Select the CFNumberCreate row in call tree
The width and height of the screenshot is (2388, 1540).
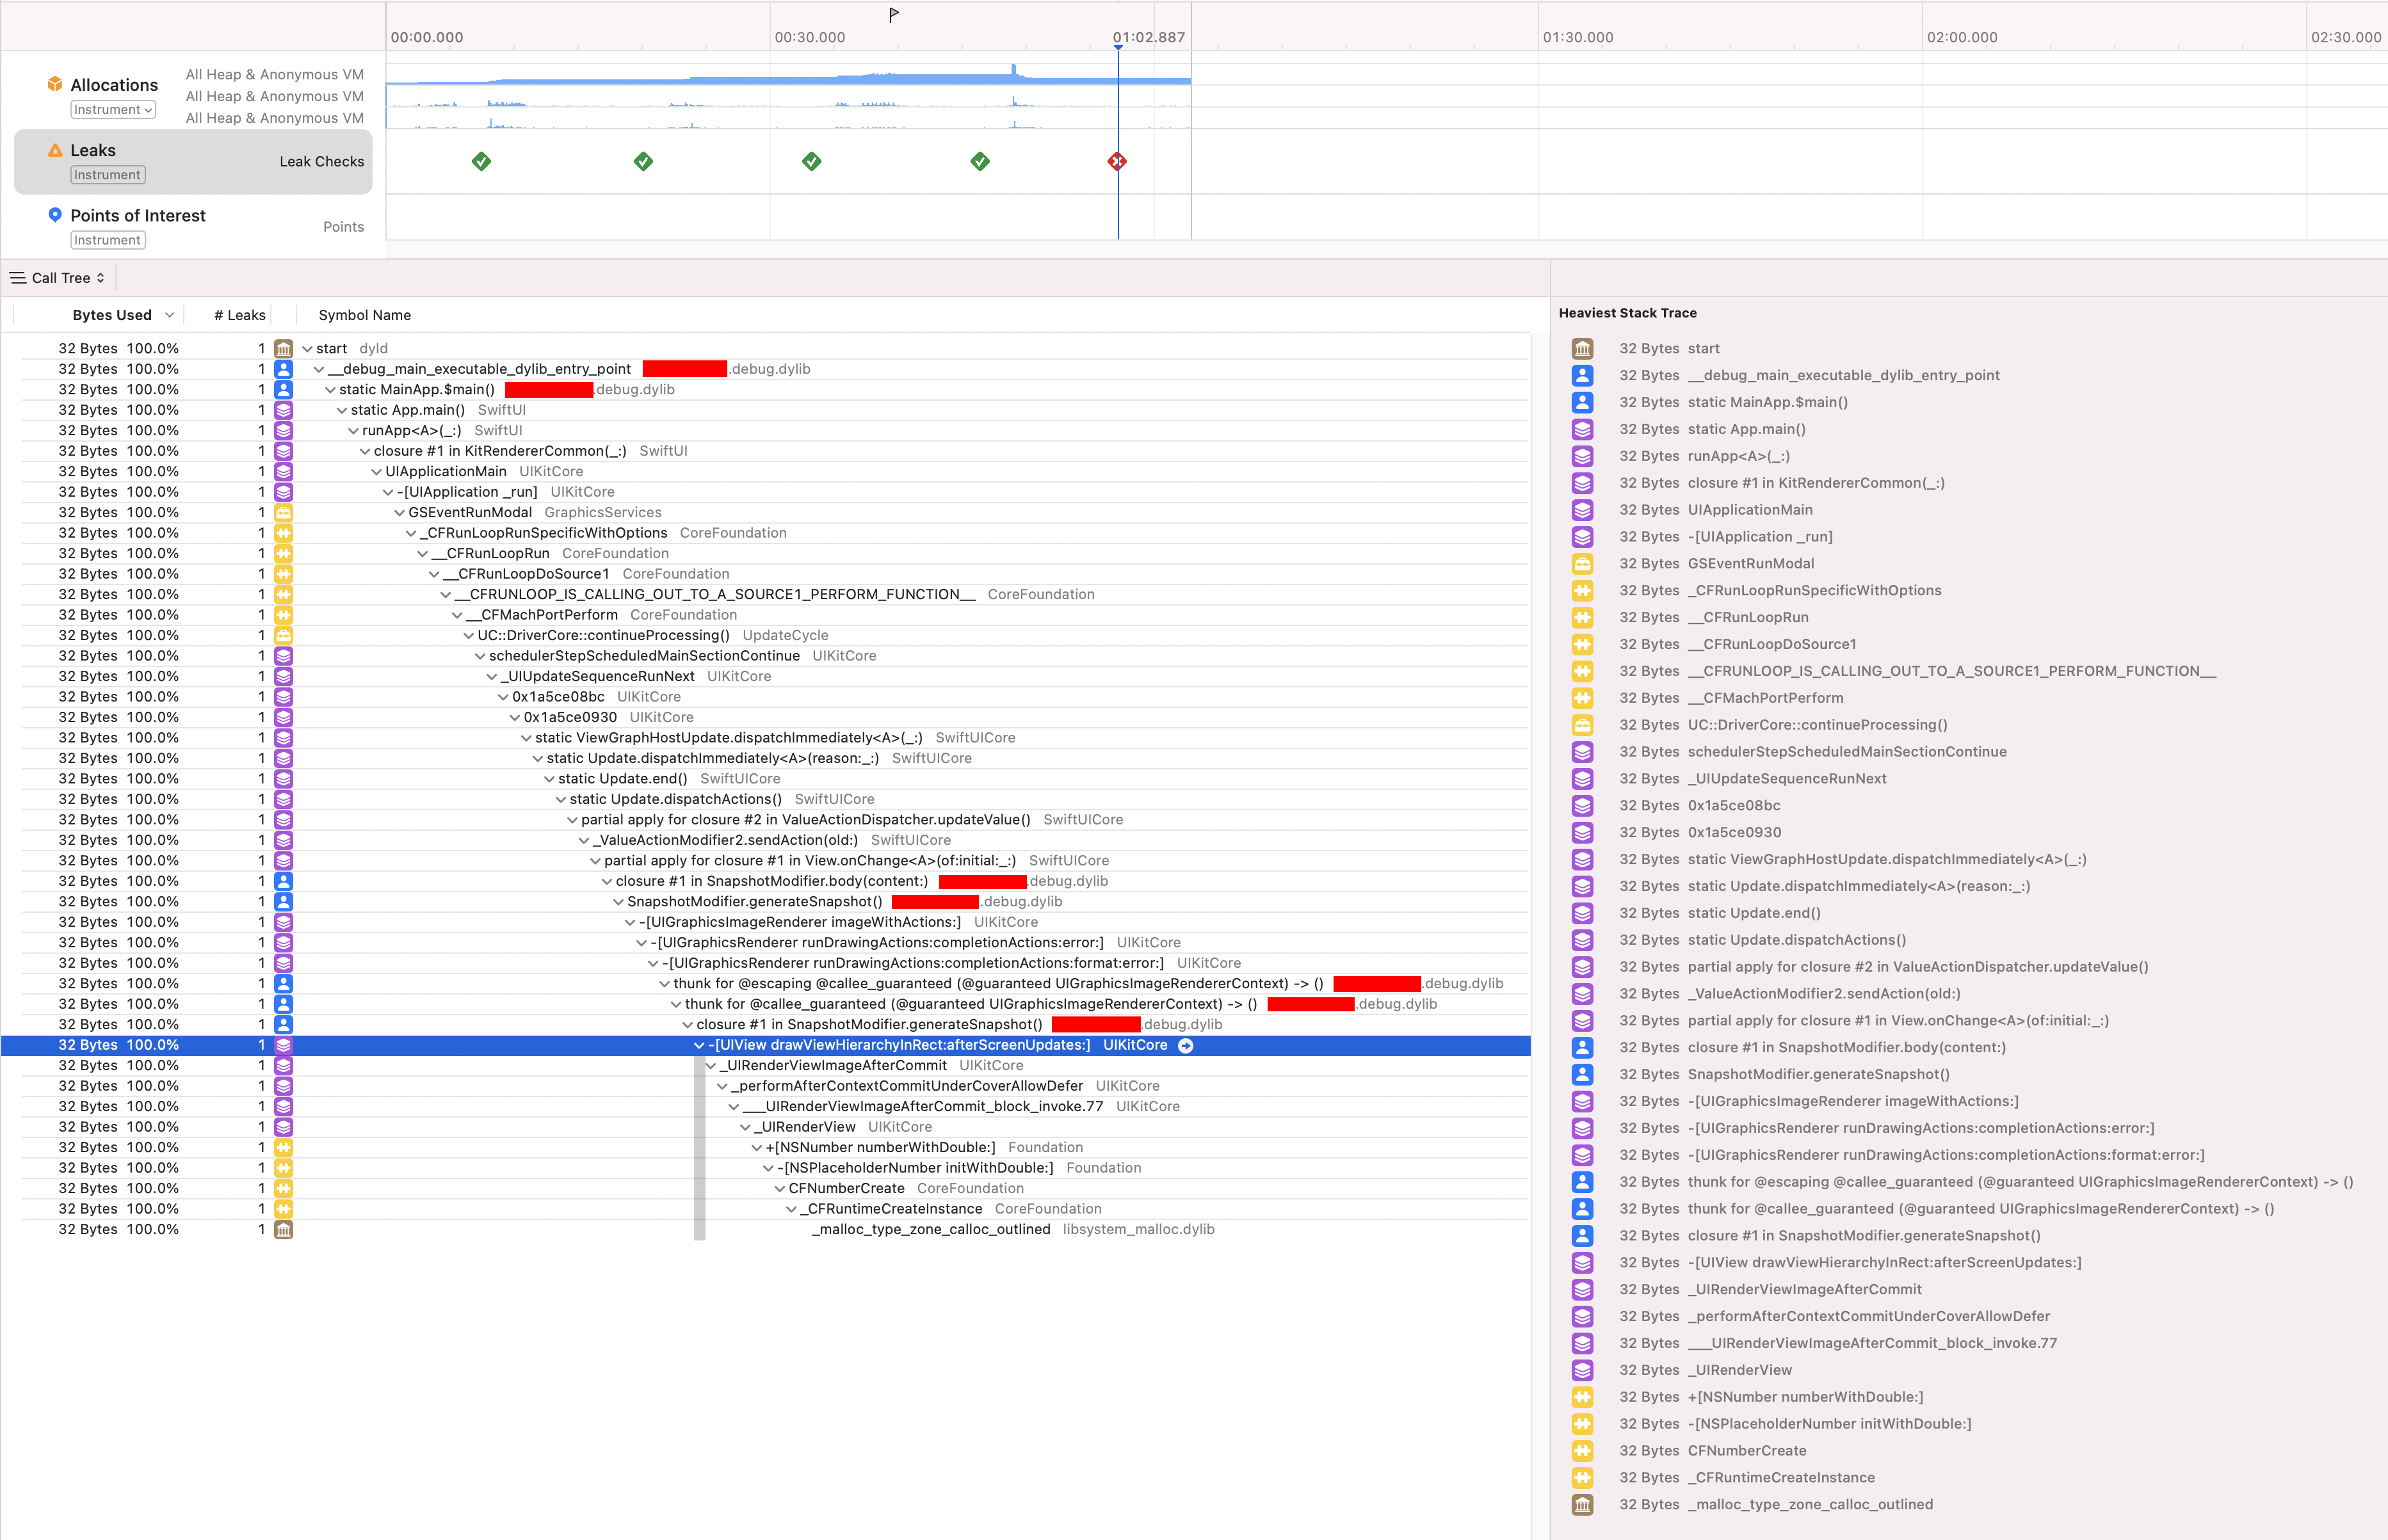(846, 1188)
